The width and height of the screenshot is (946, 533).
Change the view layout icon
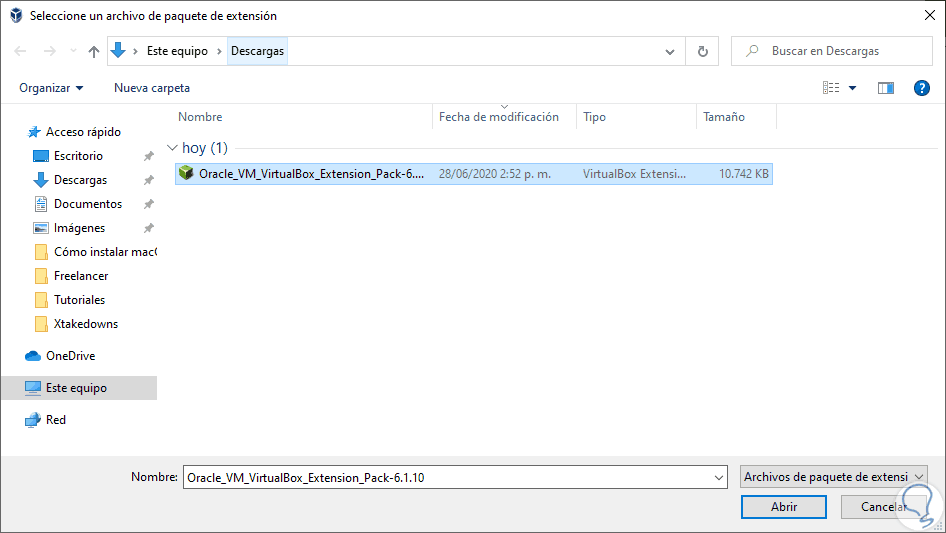[831, 88]
